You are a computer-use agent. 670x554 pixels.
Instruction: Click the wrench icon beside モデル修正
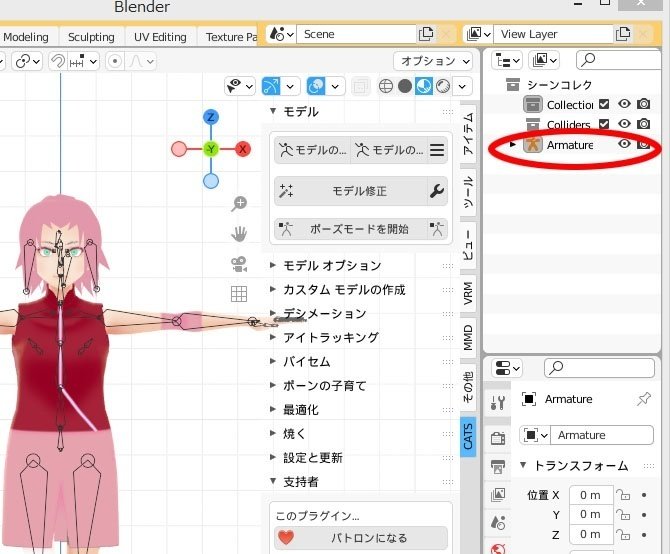[437, 191]
